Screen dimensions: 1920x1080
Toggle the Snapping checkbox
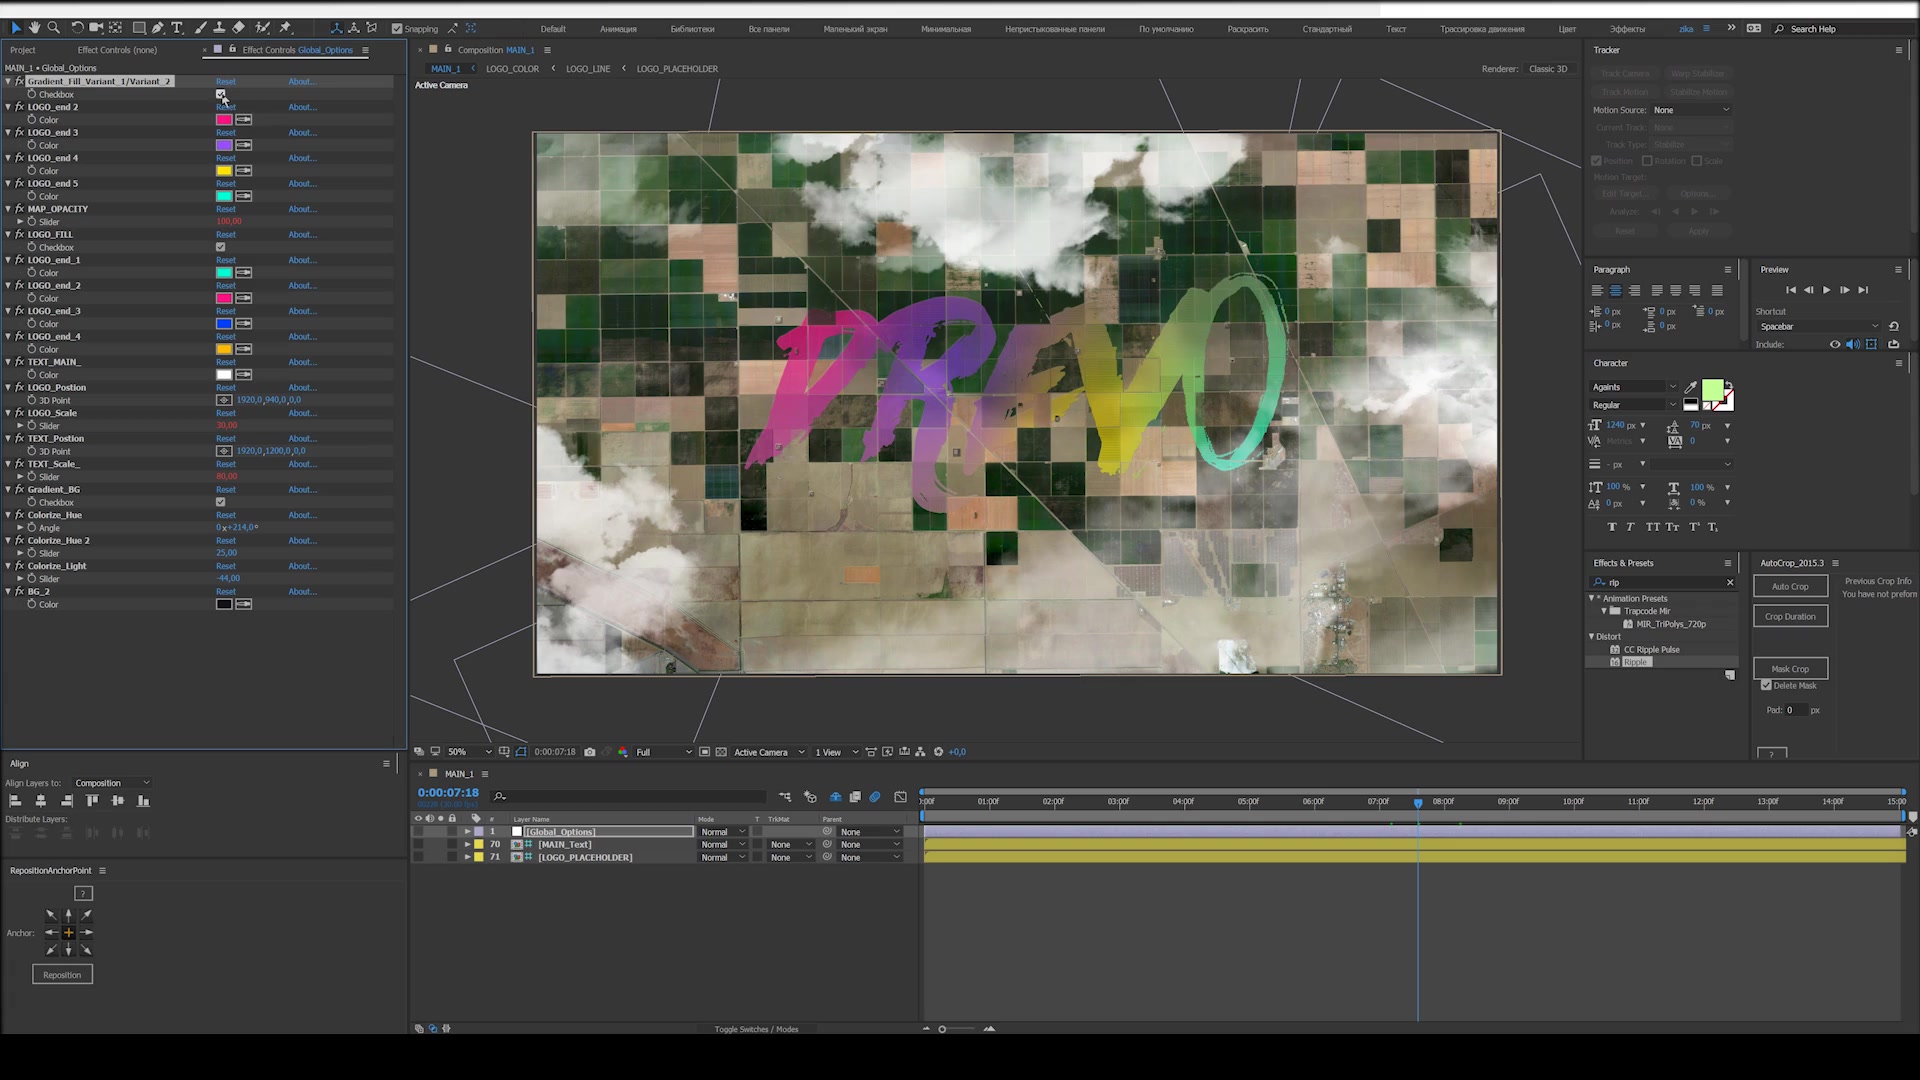point(397,29)
